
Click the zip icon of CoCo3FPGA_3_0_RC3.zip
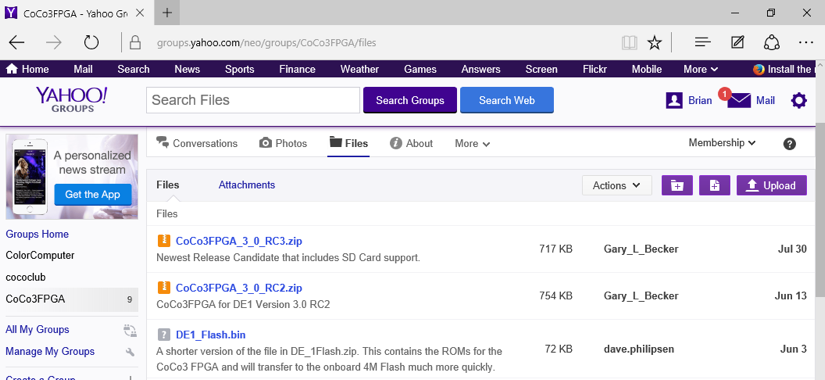pyautogui.click(x=164, y=241)
